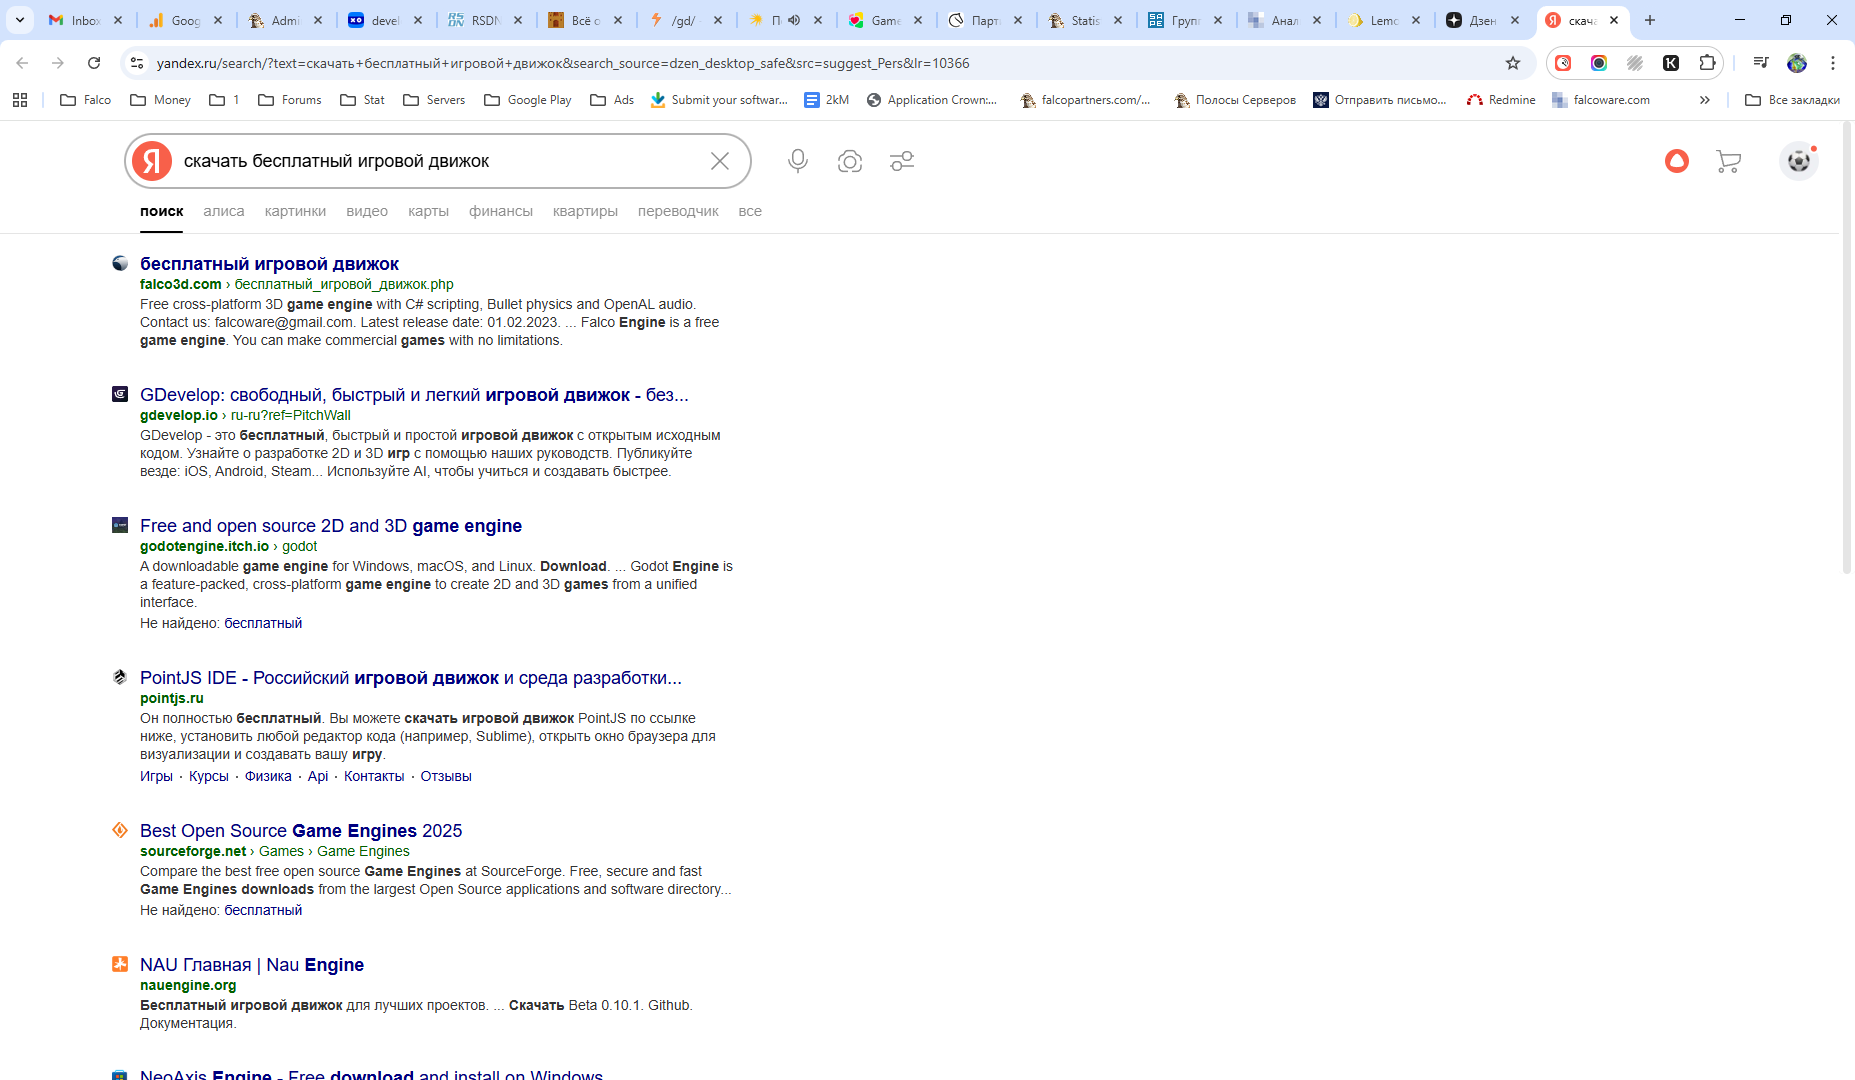This screenshot has width=1855, height=1080.
Task: Open Контакты sitelink under PointJS
Action: click(x=374, y=776)
